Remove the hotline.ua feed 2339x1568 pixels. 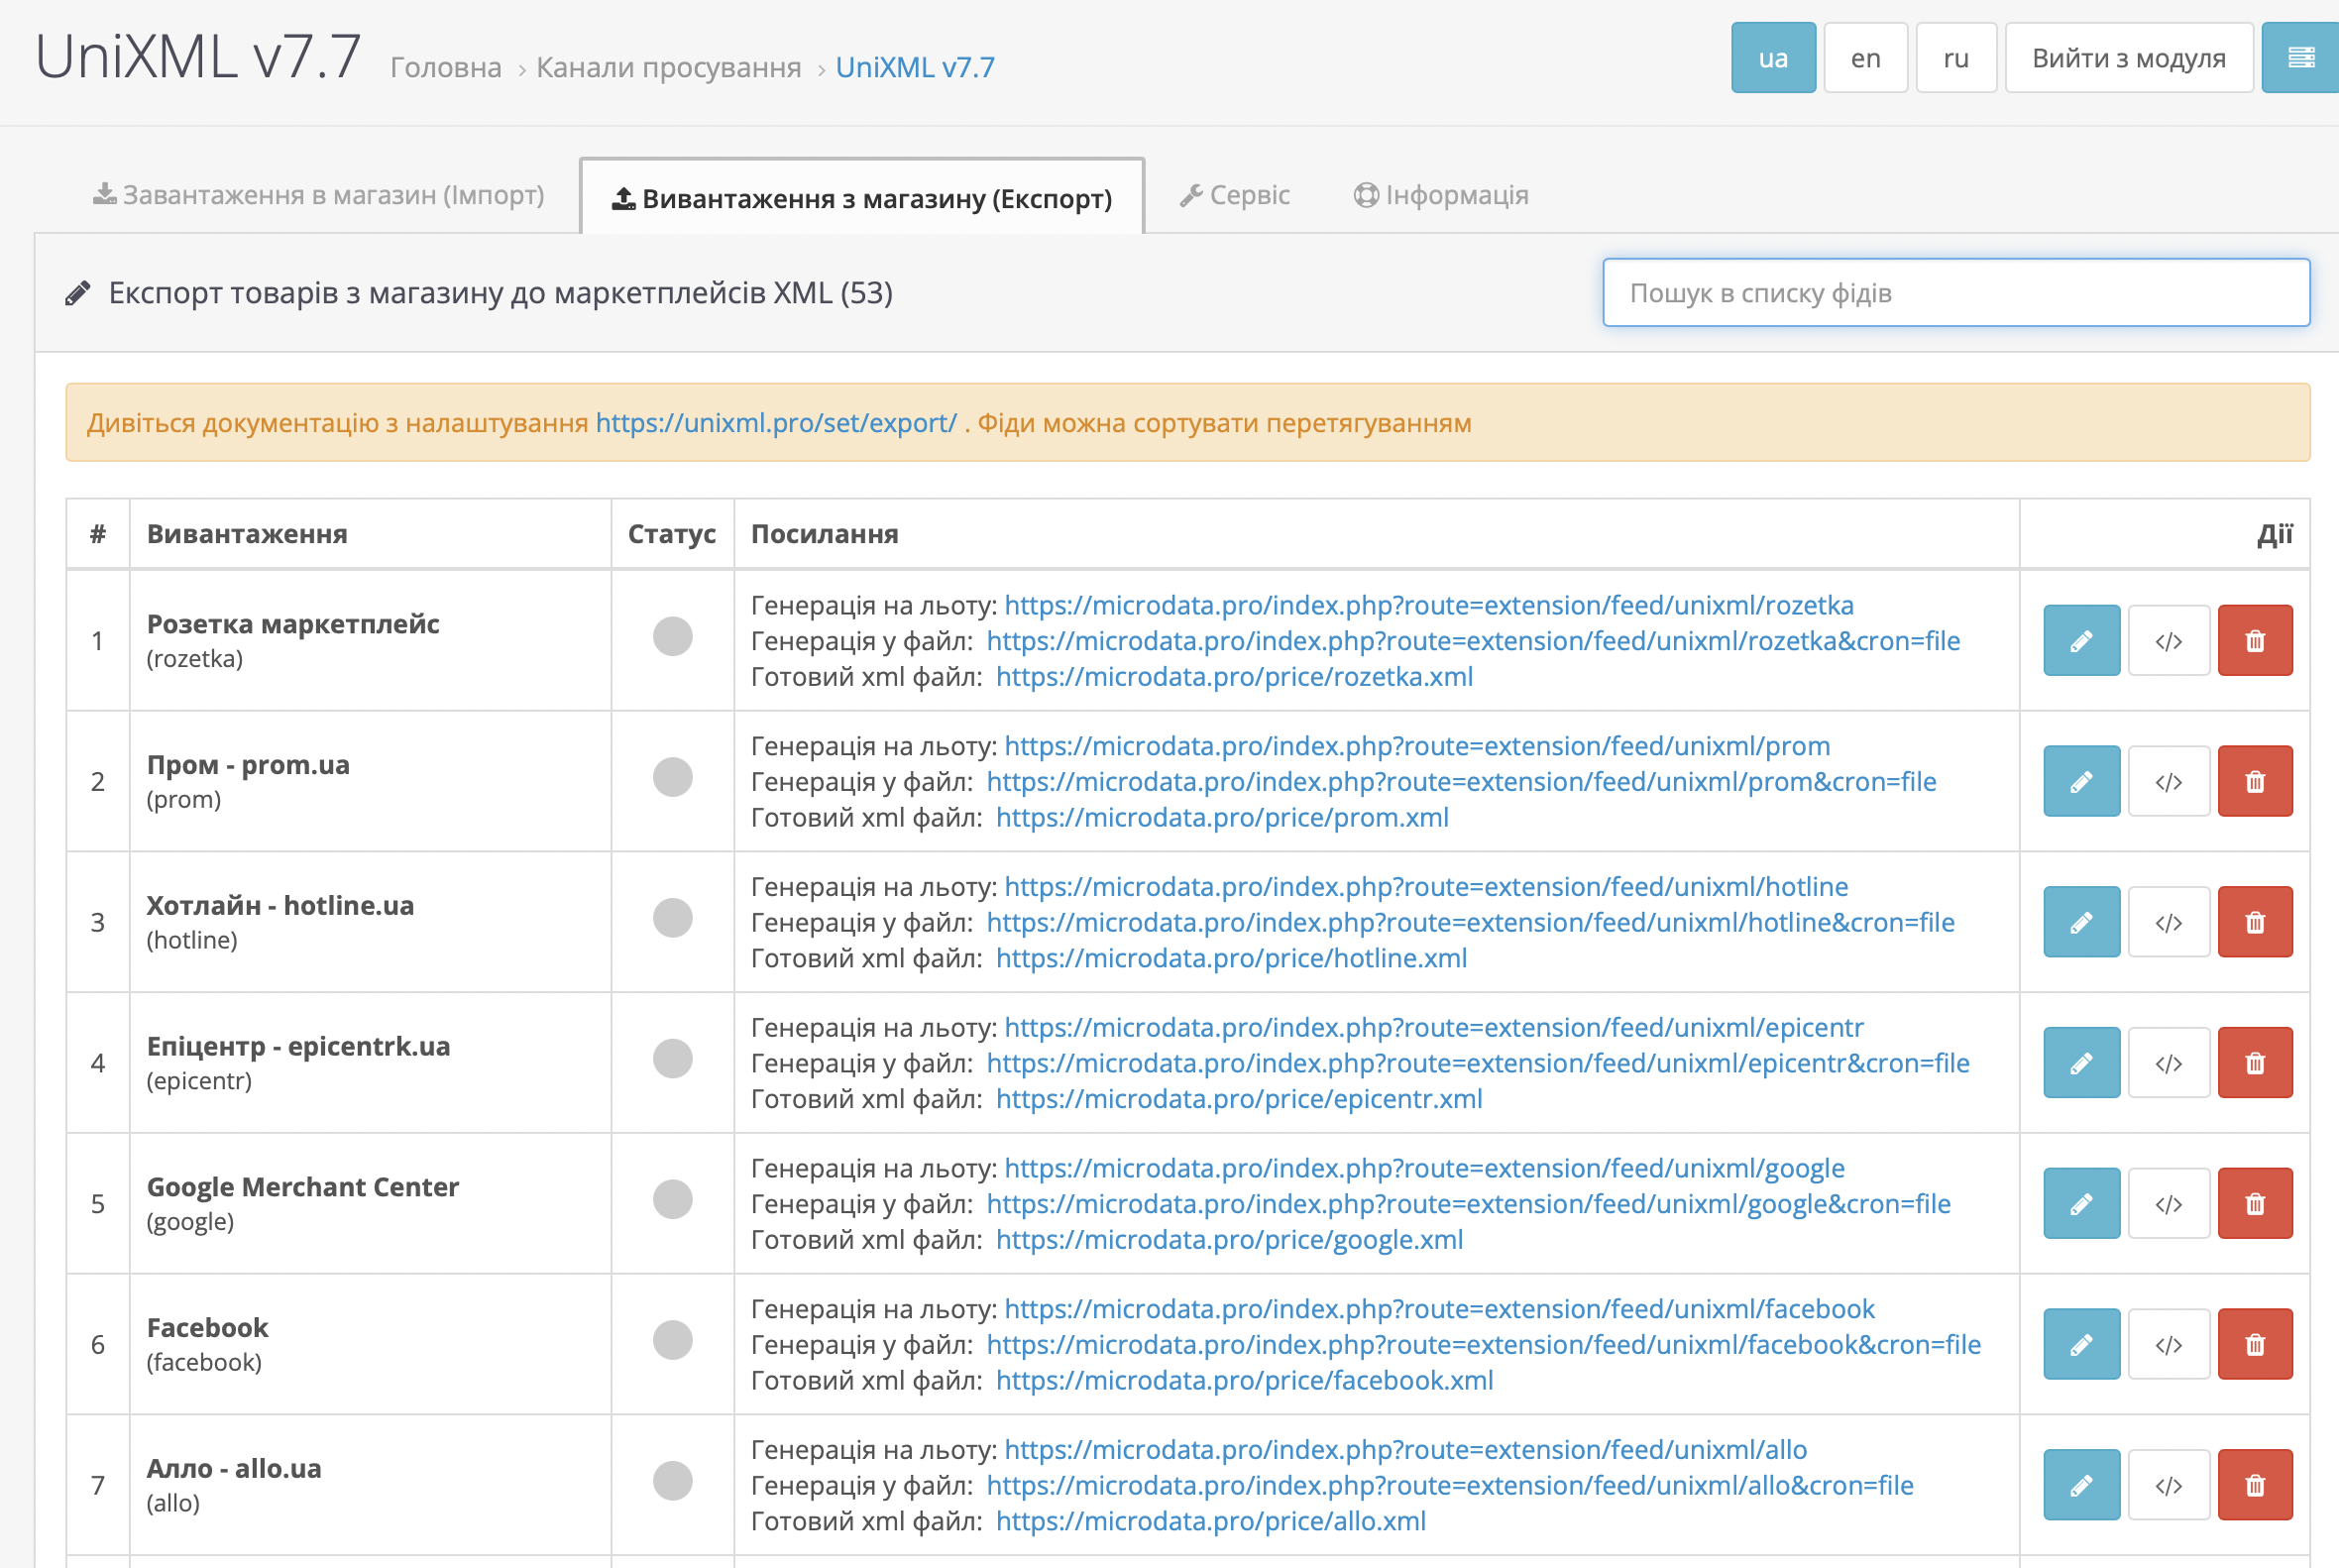click(2254, 922)
